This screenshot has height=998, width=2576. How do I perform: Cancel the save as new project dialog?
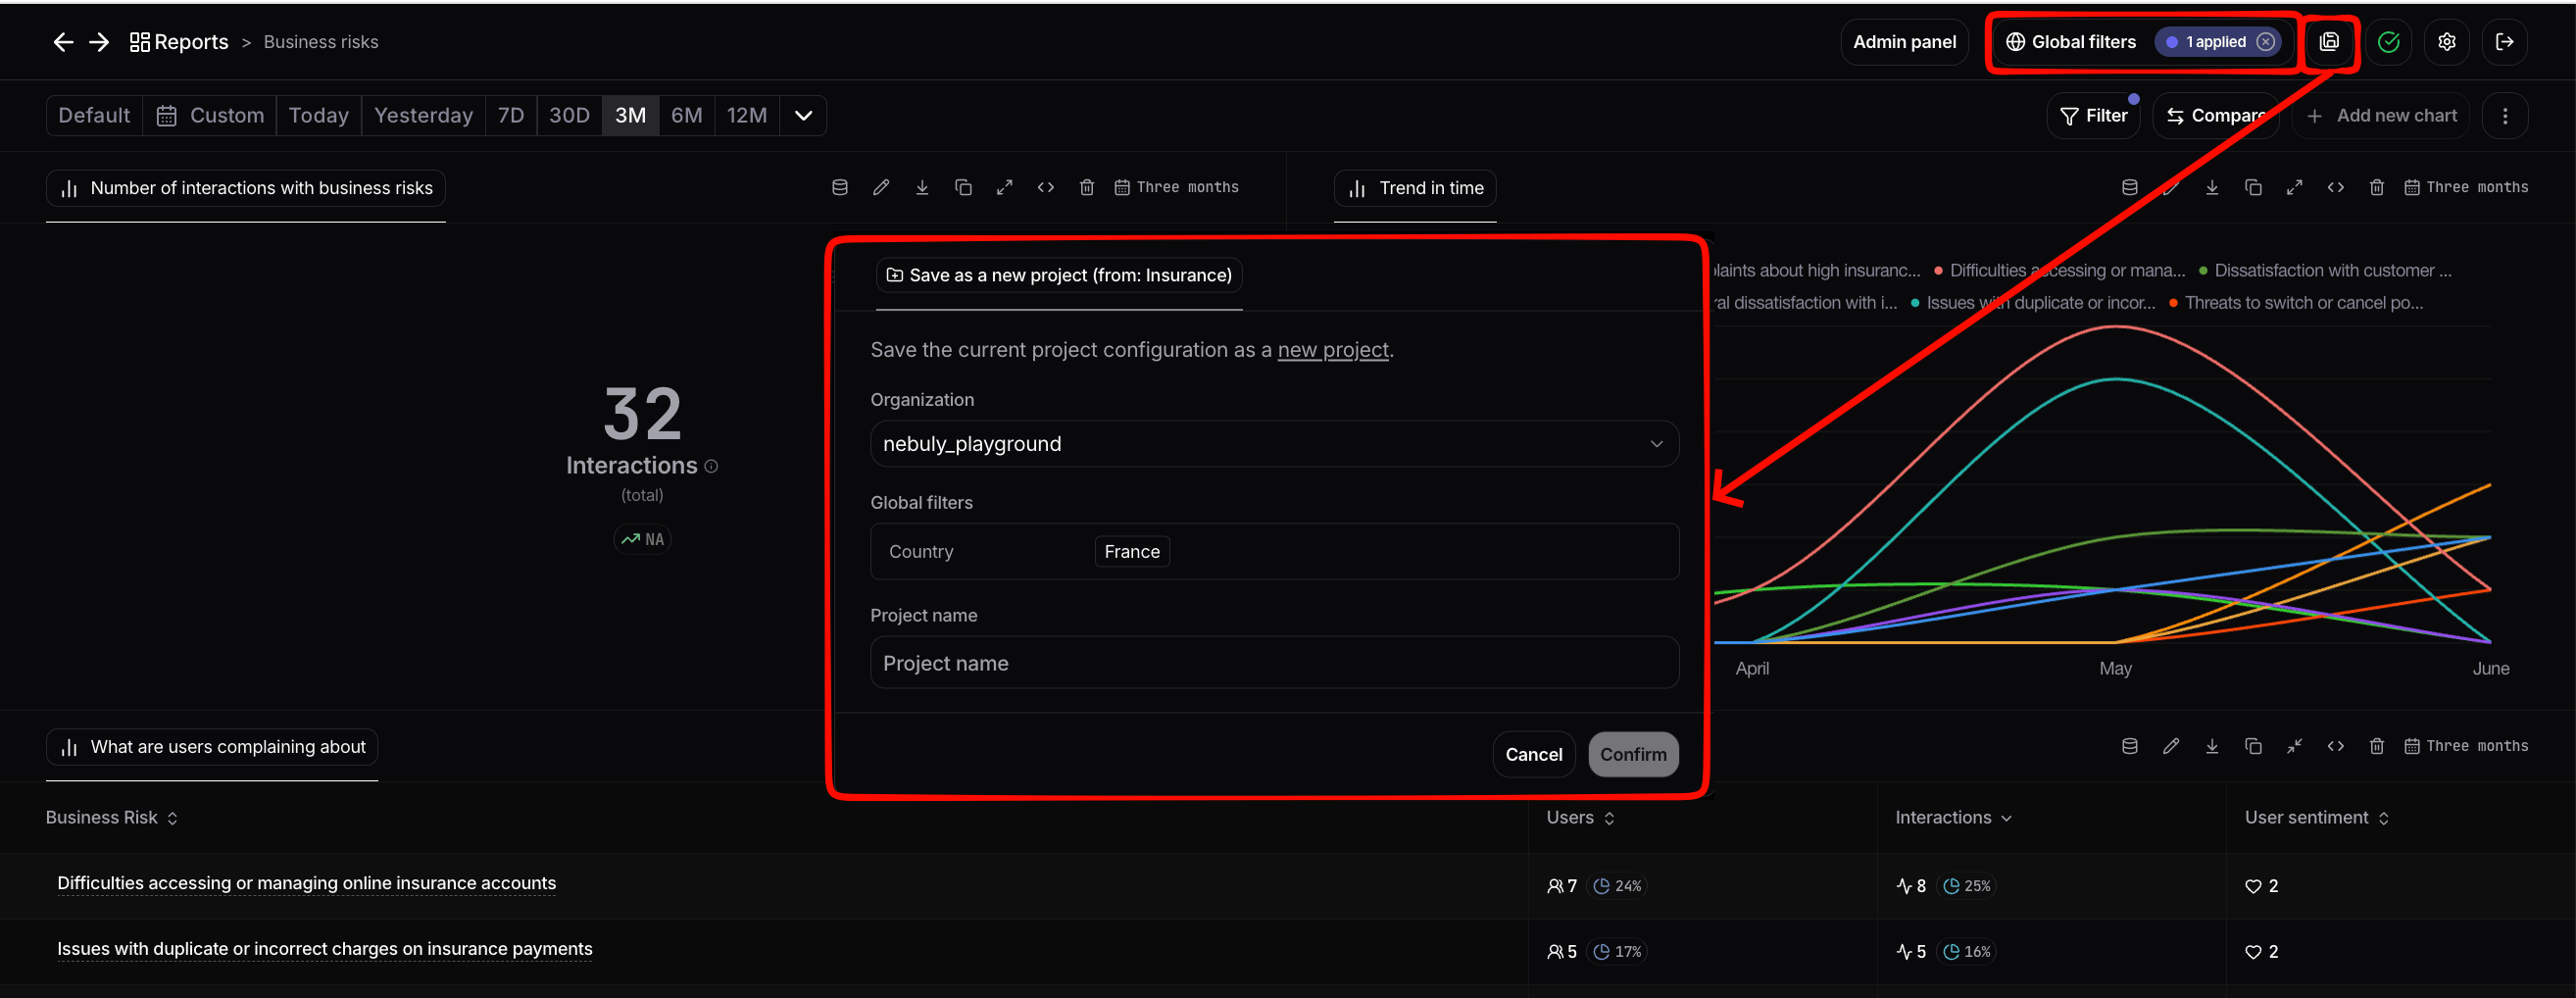1533,755
